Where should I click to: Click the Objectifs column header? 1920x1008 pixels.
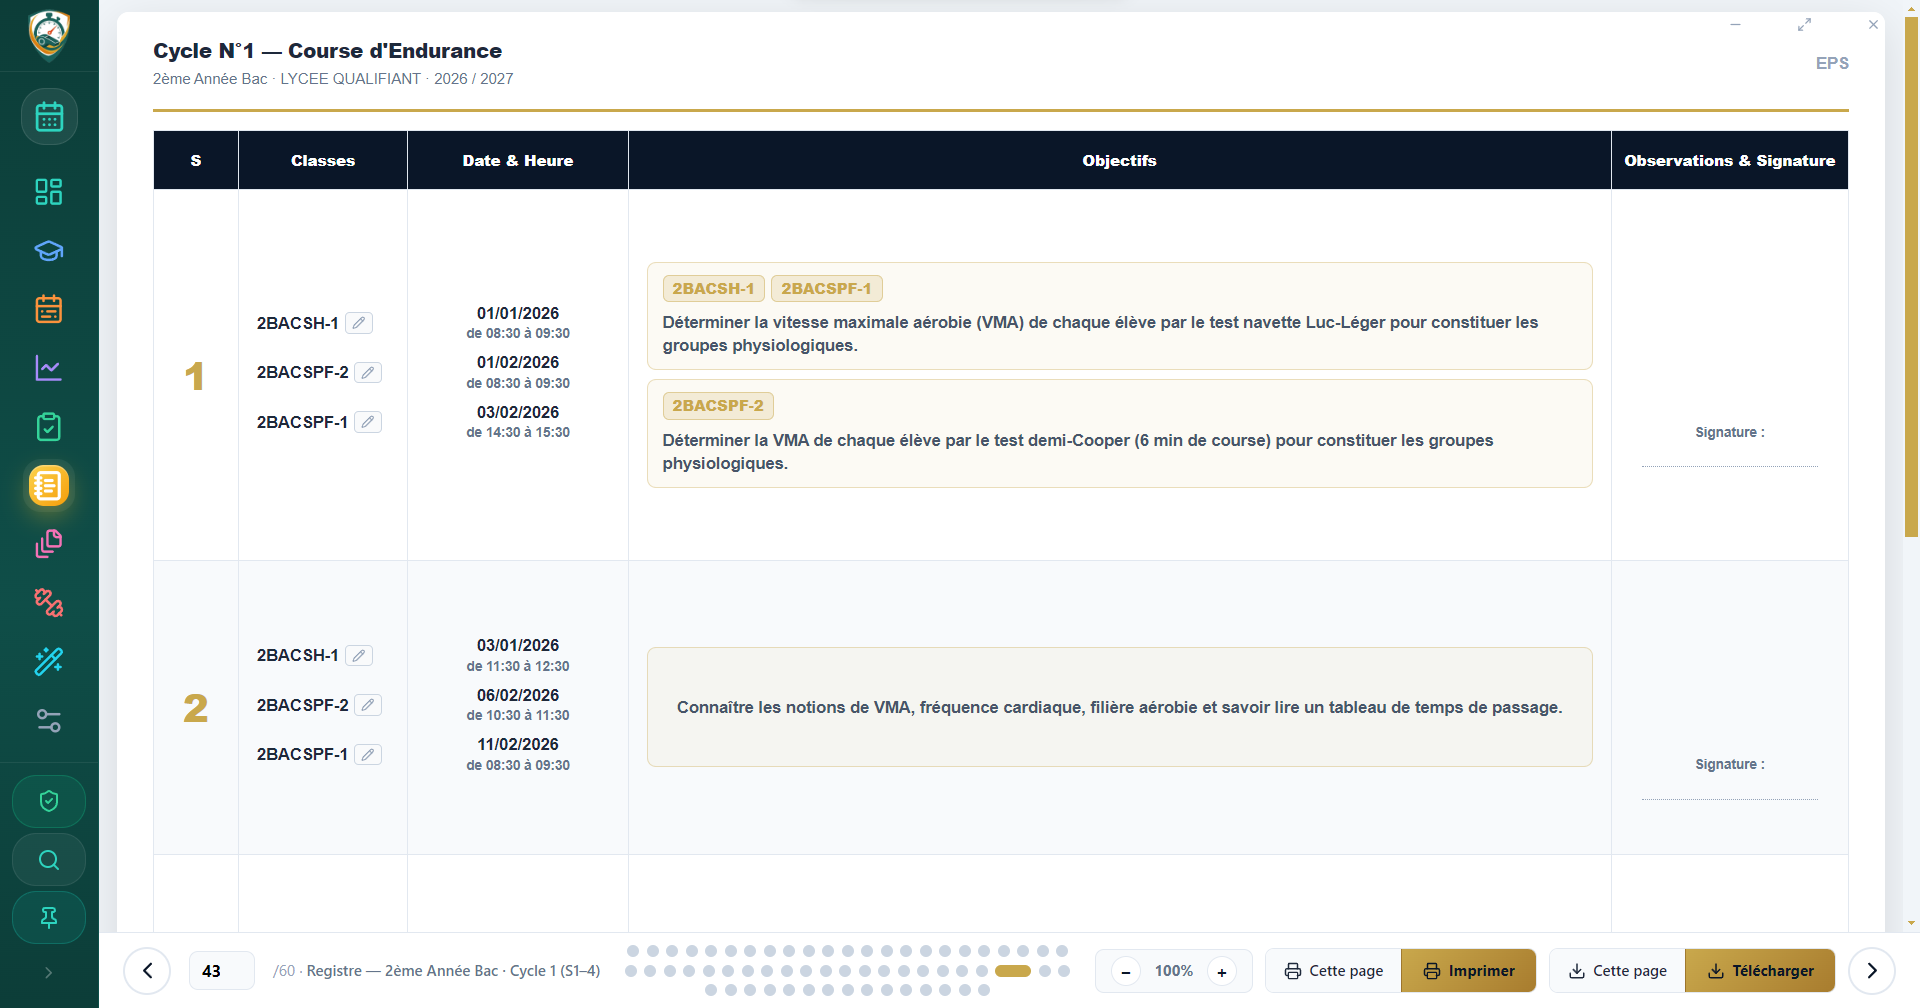click(x=1119, y=160)
